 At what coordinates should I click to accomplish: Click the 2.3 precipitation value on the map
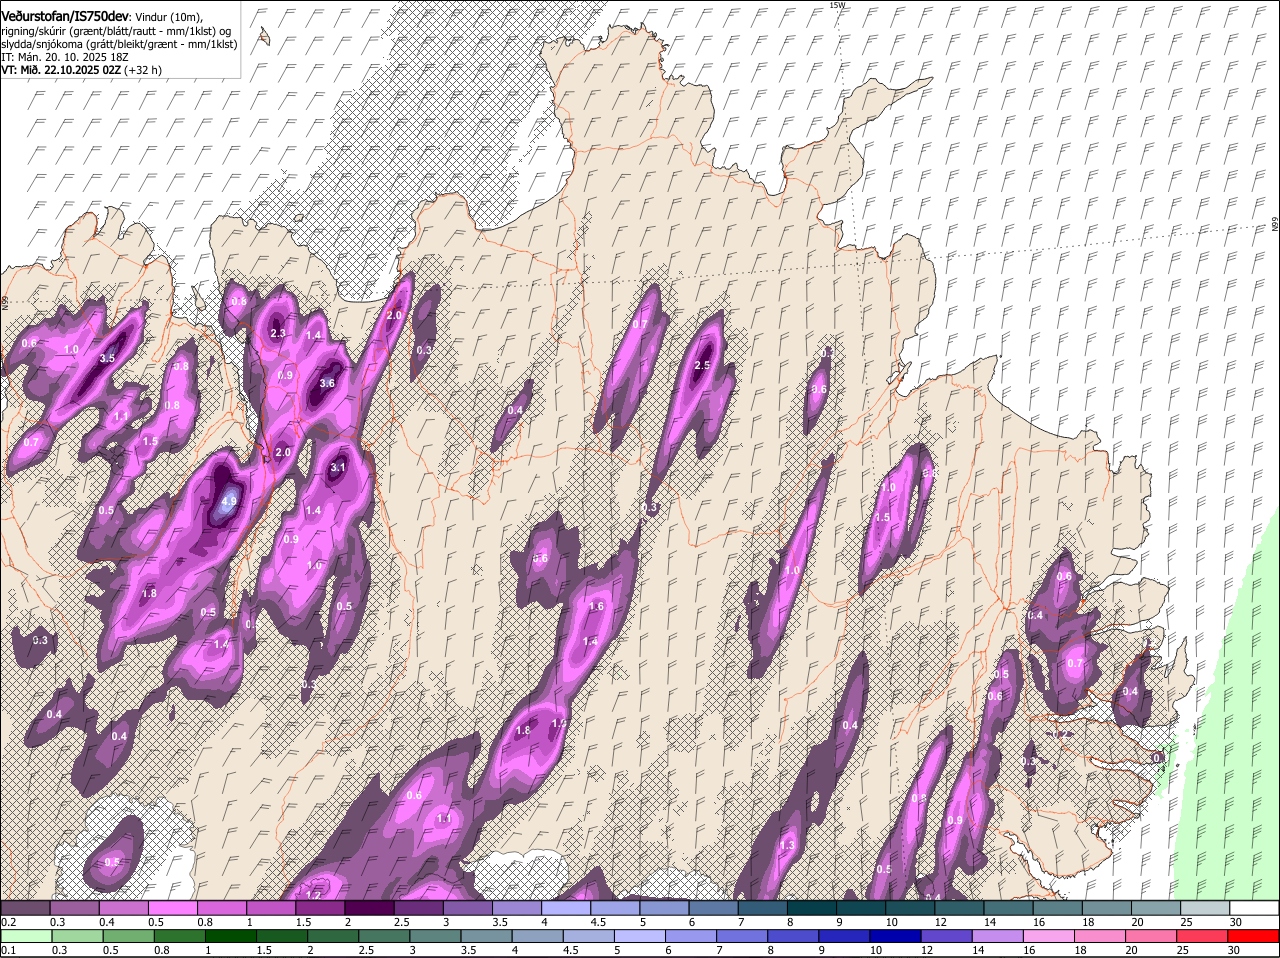pos(278,334)
